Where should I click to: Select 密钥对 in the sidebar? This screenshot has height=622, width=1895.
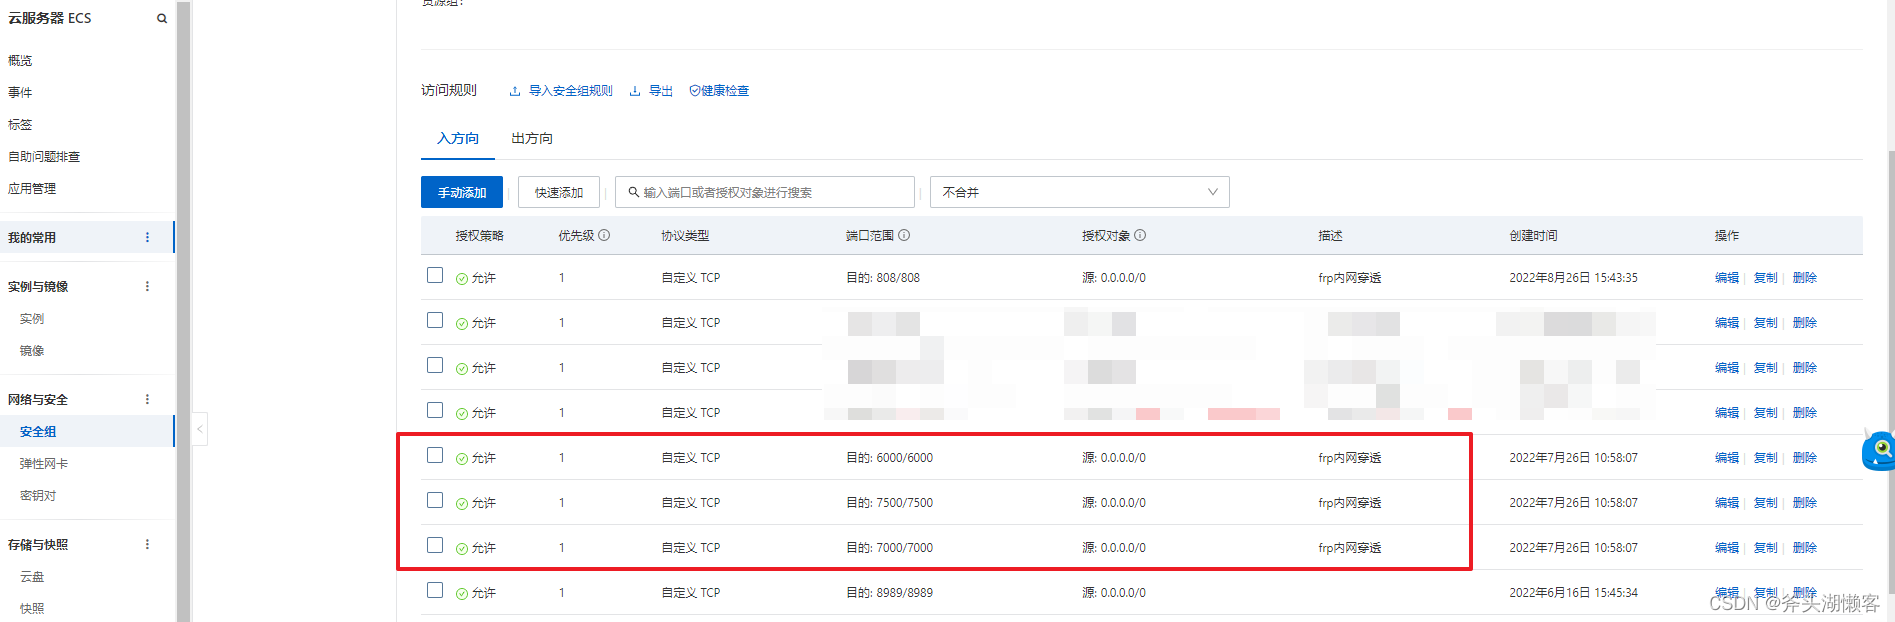(x=38, y=496)
